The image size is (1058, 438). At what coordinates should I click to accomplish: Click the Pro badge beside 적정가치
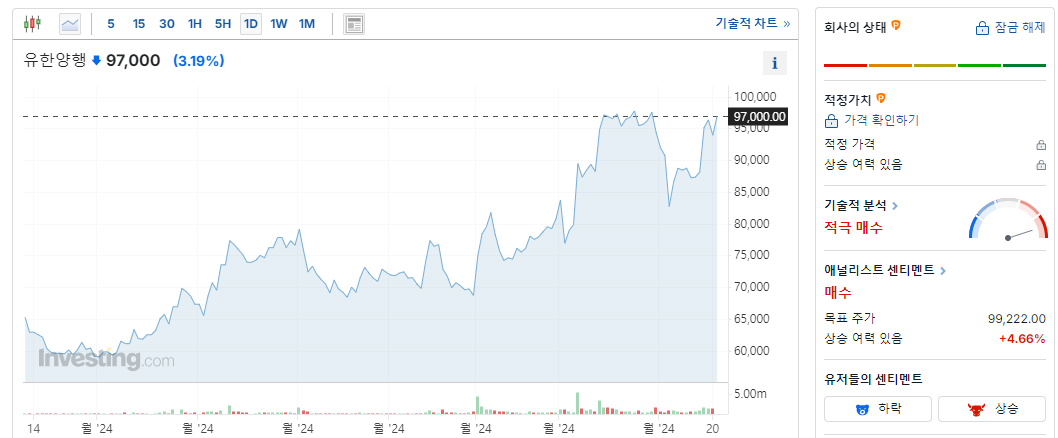881,99
